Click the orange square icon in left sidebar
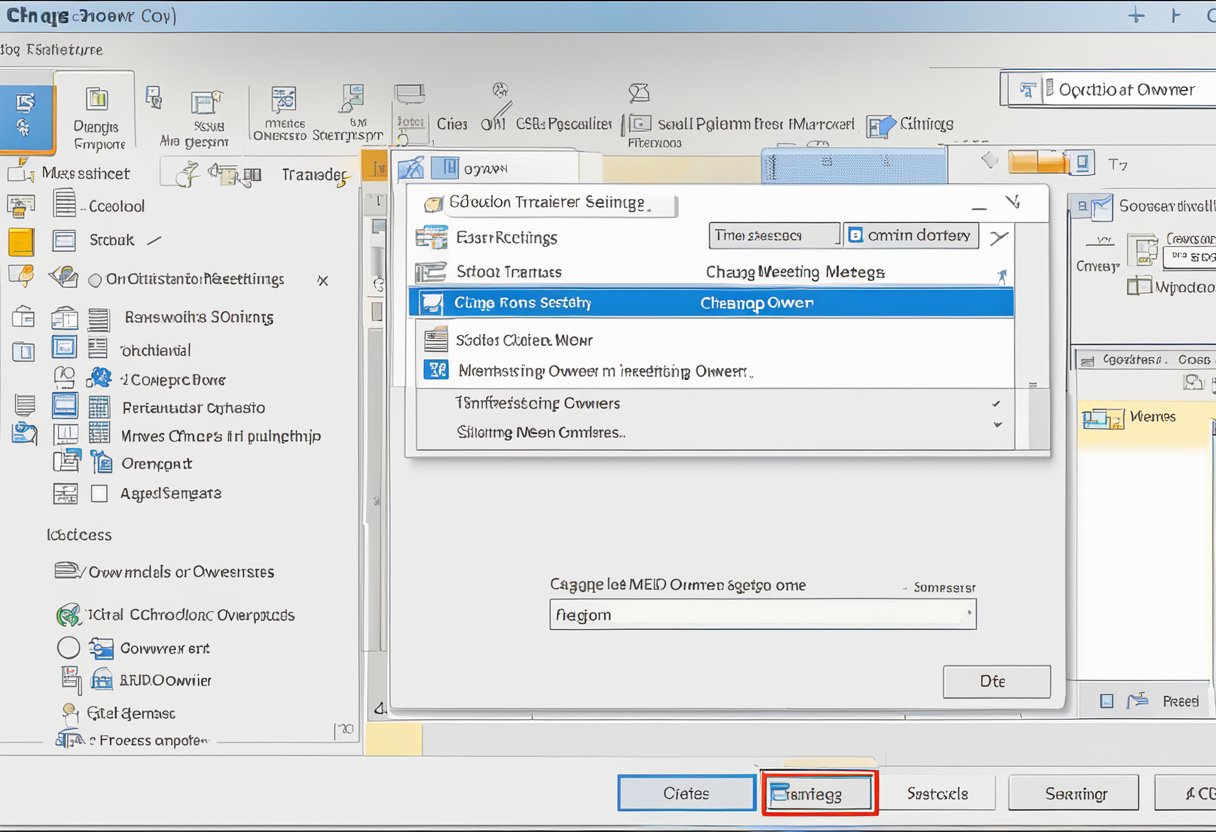Screen dimensions: 1216x832 pos(21,241)
